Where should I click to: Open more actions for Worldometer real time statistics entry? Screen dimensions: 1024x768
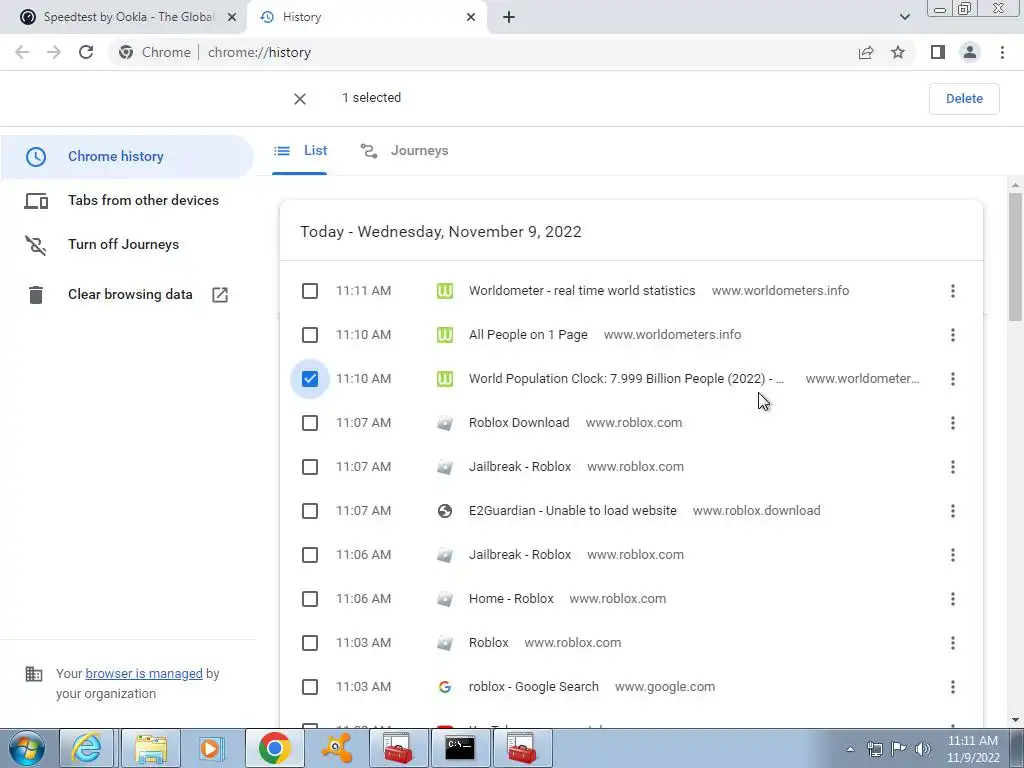point(953,291)
